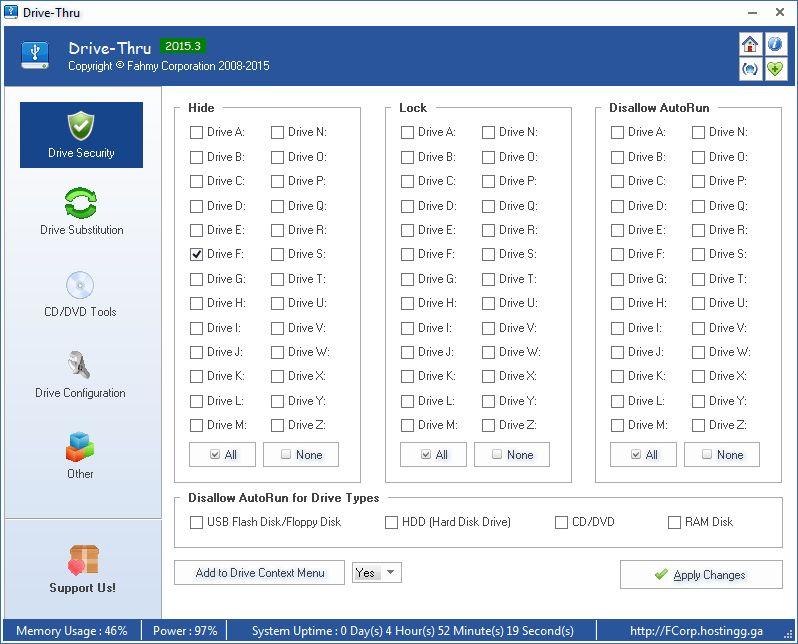Disallow AutoRun for USB Flash Disk/Floppy Disk
798x644 pixels.
[196, 522]
